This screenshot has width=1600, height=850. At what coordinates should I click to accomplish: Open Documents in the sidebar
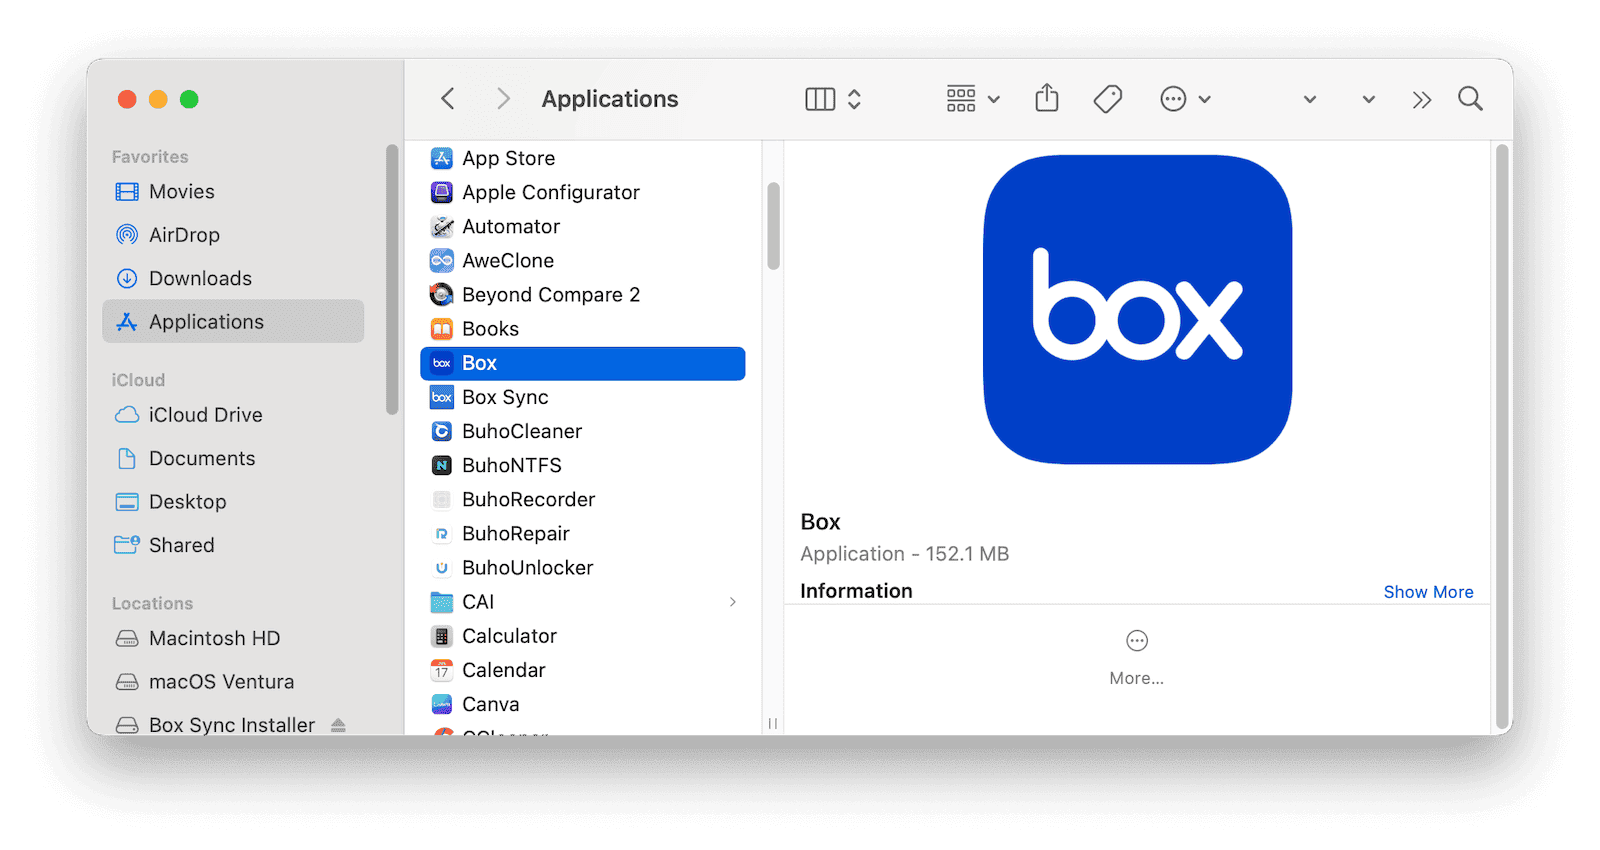[233, 458]
